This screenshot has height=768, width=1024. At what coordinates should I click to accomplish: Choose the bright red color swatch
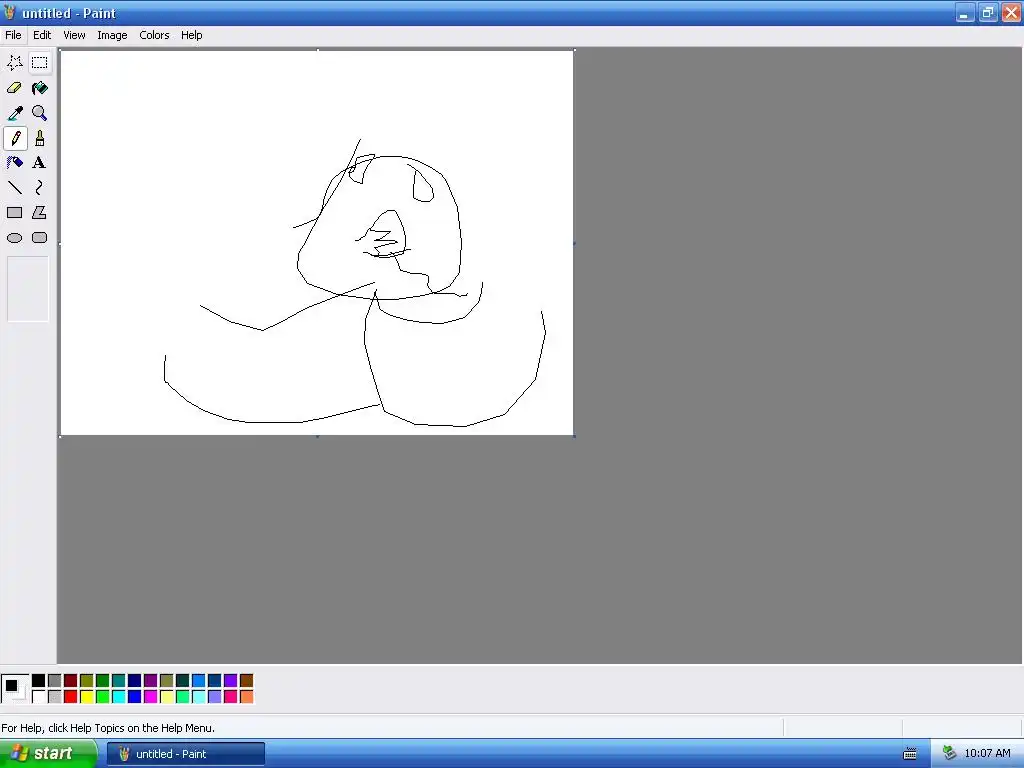[x=71, y=697]
